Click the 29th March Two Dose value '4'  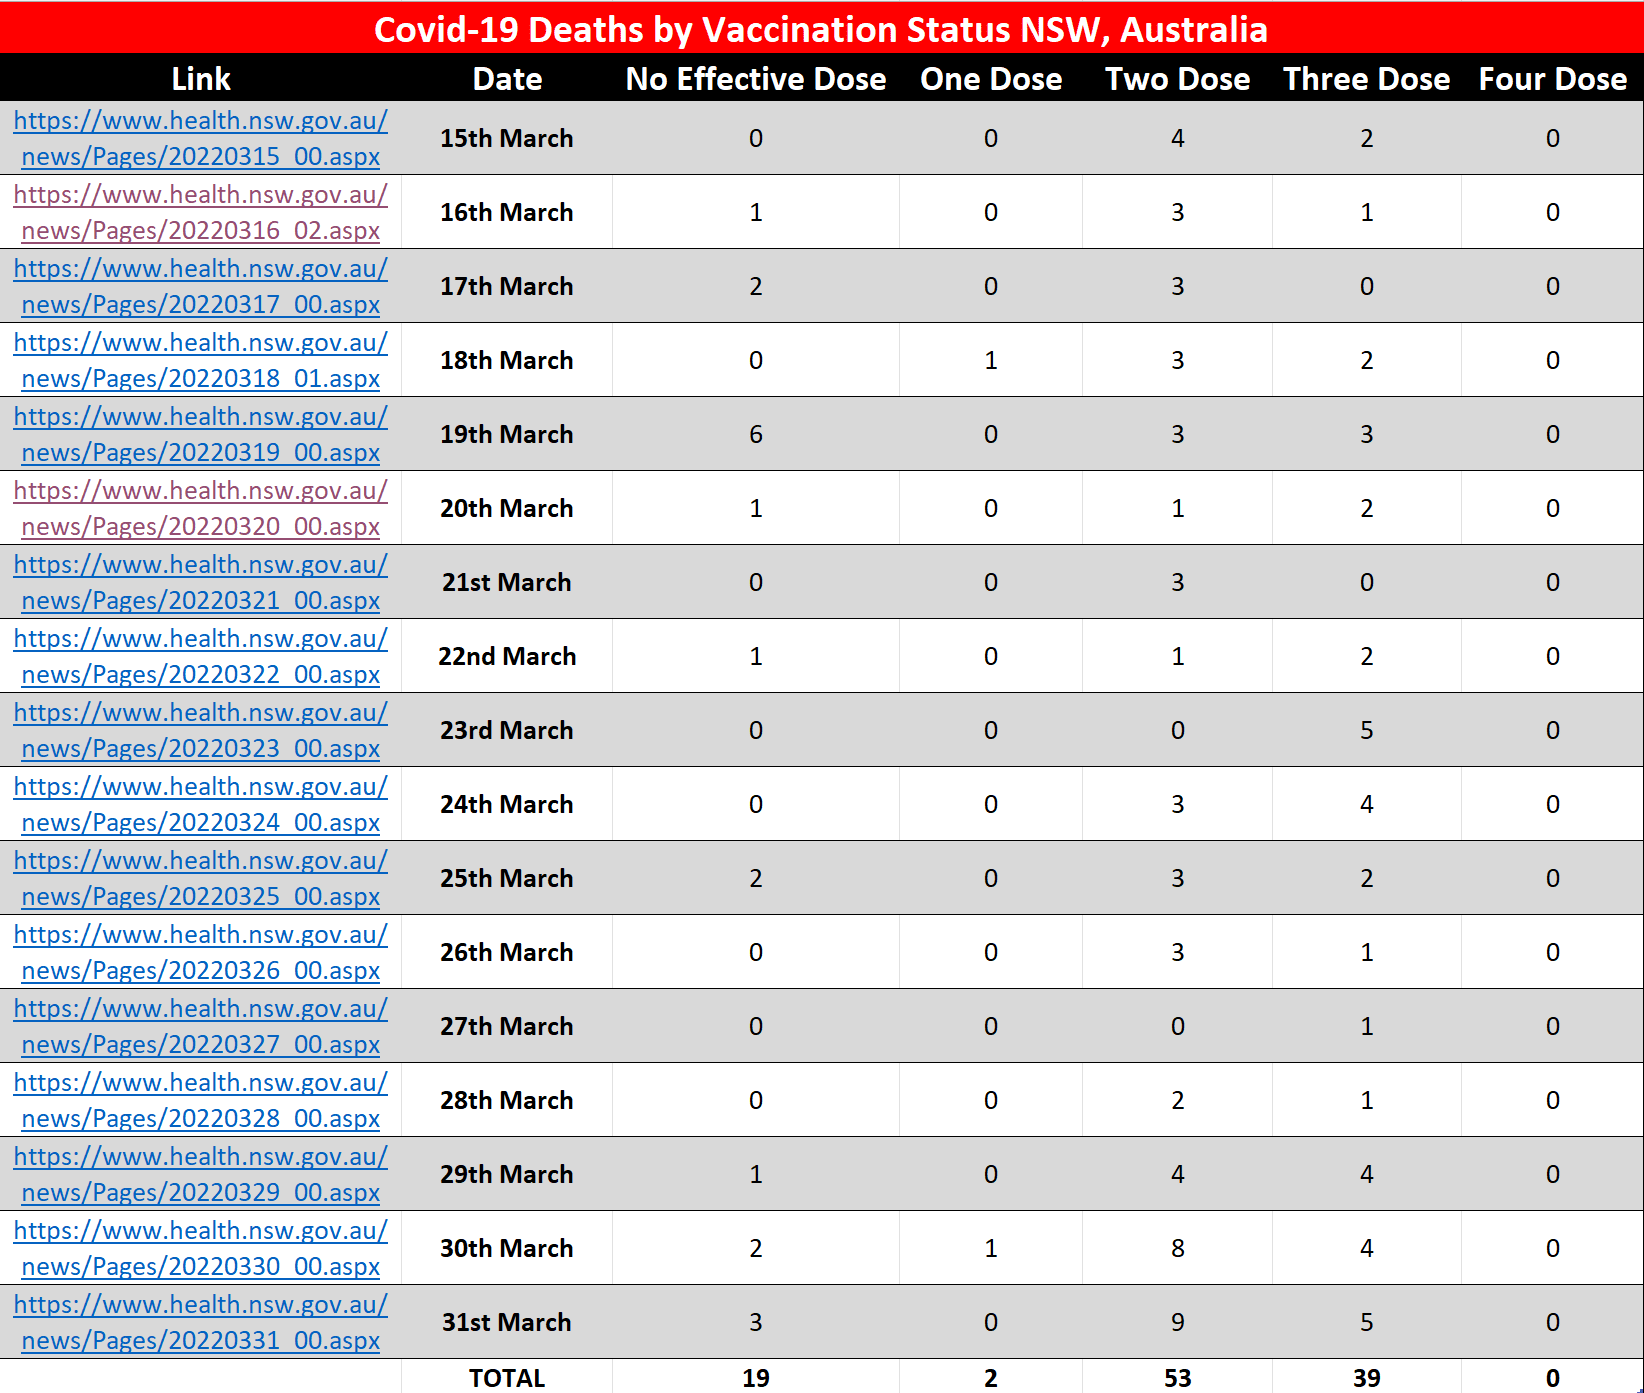(x=1177, y=1174)
